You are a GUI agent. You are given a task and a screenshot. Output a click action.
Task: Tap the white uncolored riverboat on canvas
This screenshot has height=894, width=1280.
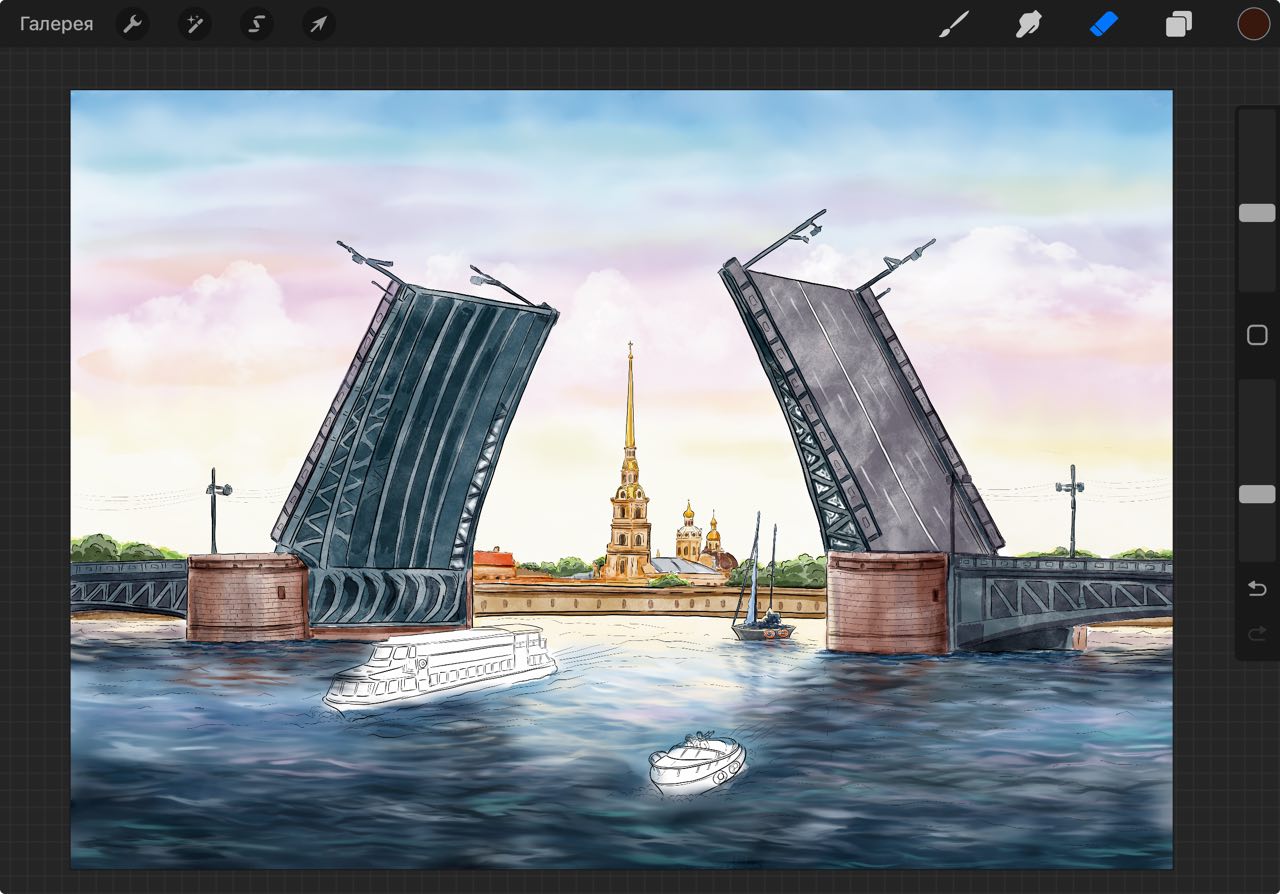pyautogui.click(x=440, y=666)
